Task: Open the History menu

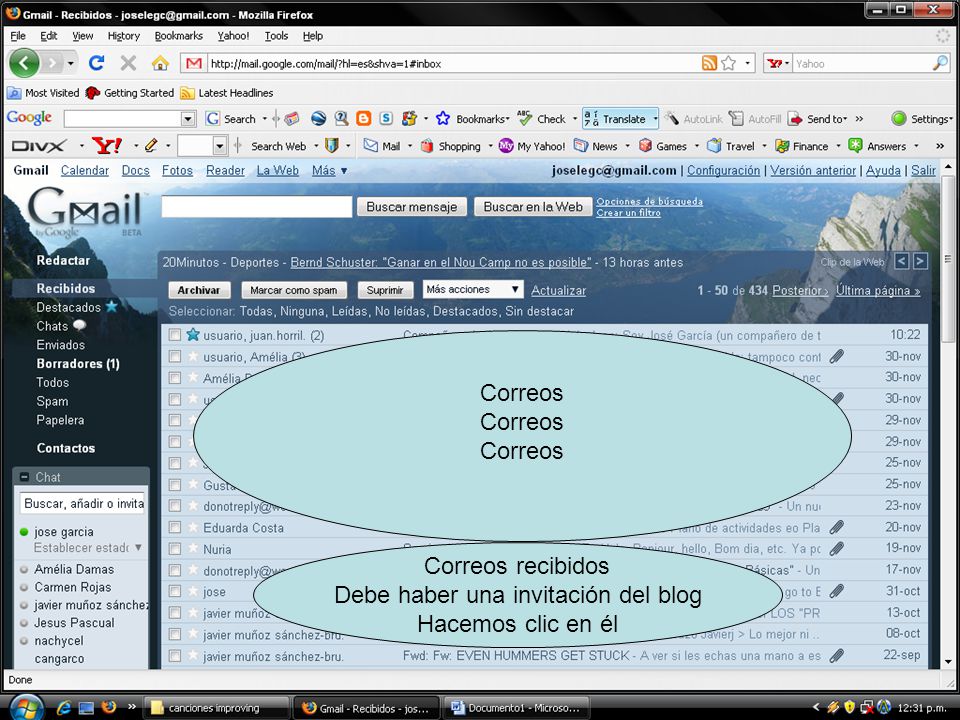Action: point(124,36)
